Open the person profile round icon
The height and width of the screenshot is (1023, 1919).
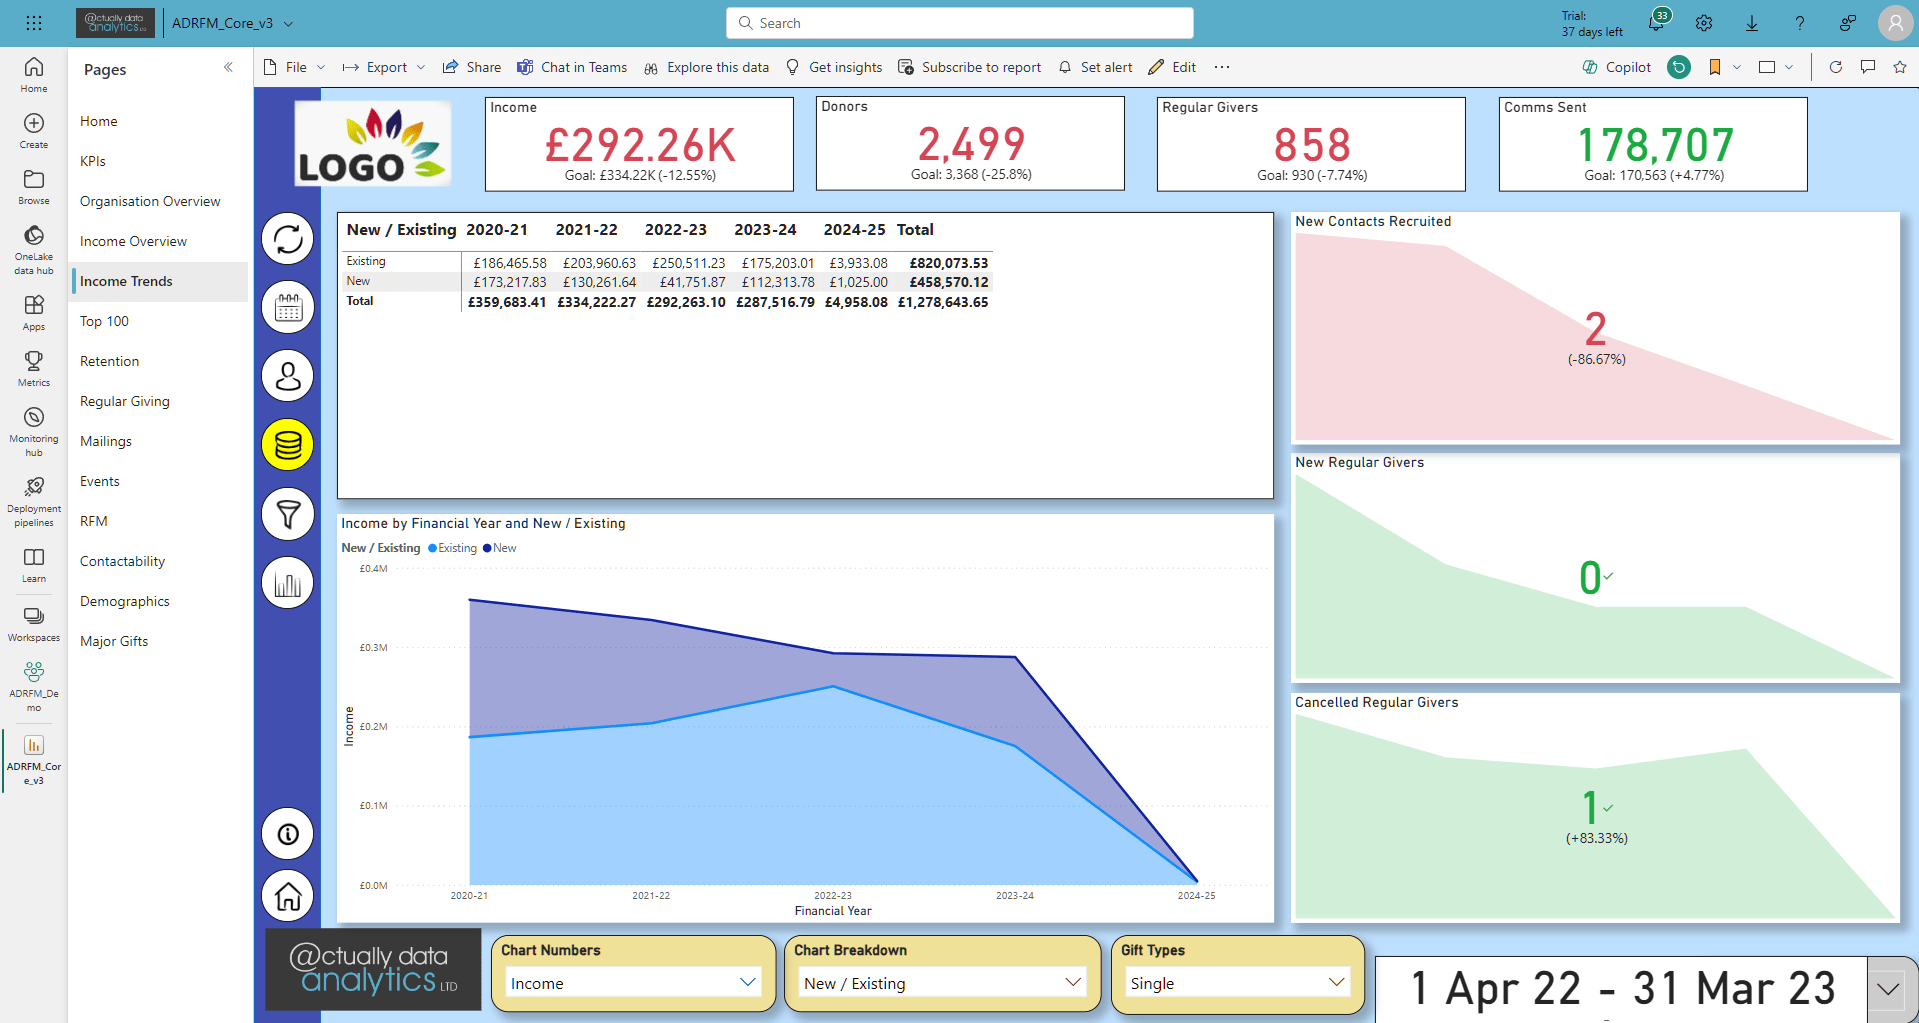click(288, 376)
